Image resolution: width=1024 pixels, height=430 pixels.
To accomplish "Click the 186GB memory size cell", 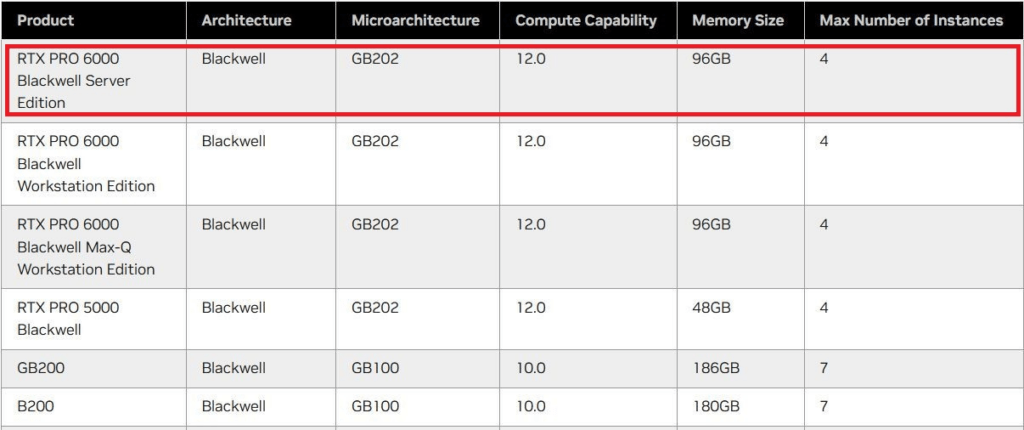I will click(x=716, y=368).
